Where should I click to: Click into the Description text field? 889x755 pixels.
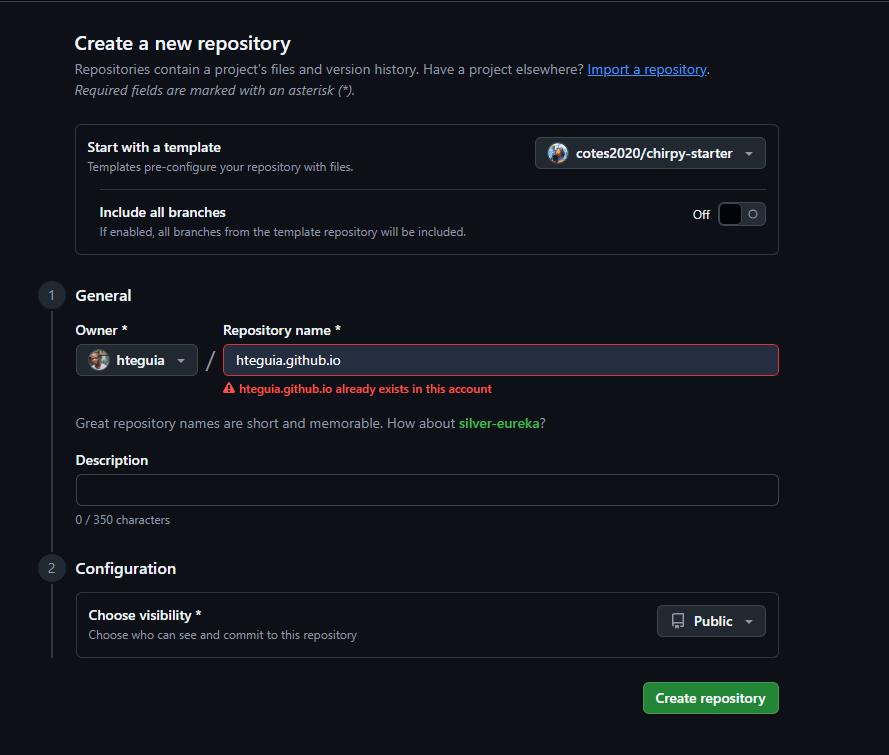[427, 490]
